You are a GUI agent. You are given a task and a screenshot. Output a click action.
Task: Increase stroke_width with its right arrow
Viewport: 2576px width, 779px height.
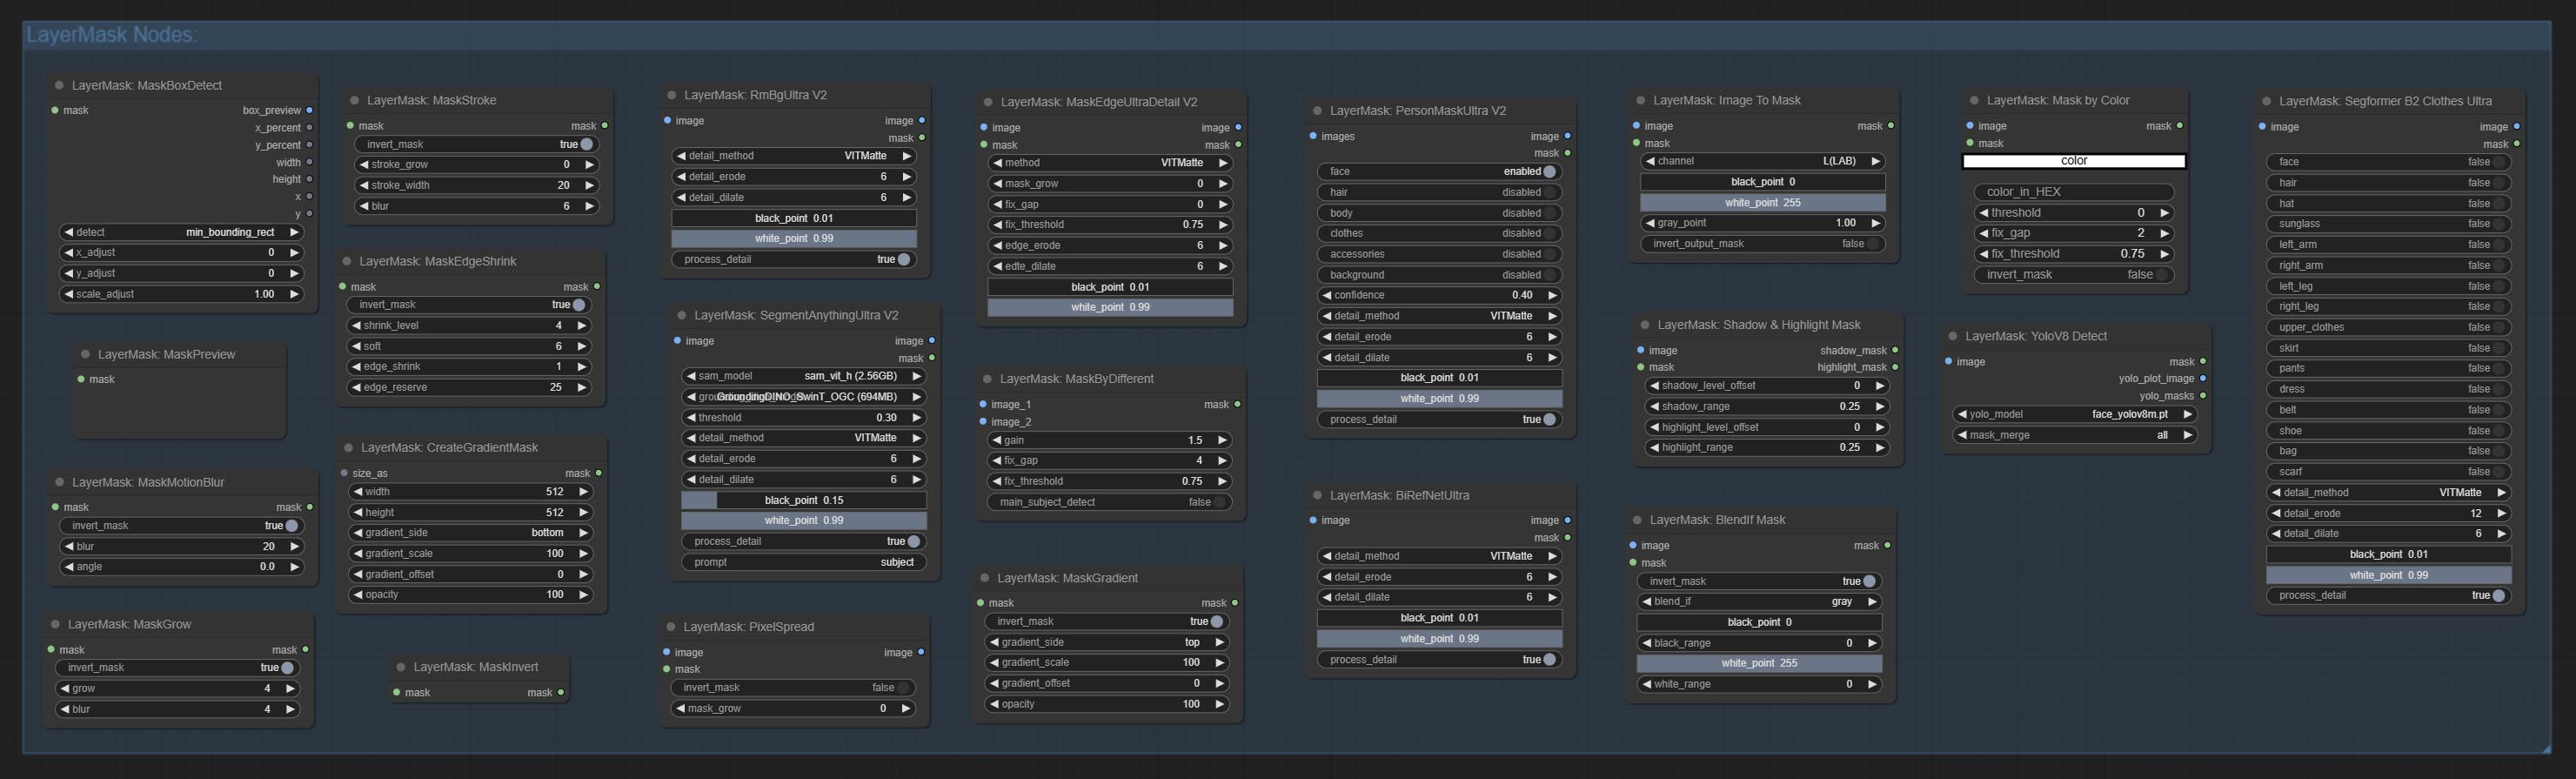(x=589, y=185)
